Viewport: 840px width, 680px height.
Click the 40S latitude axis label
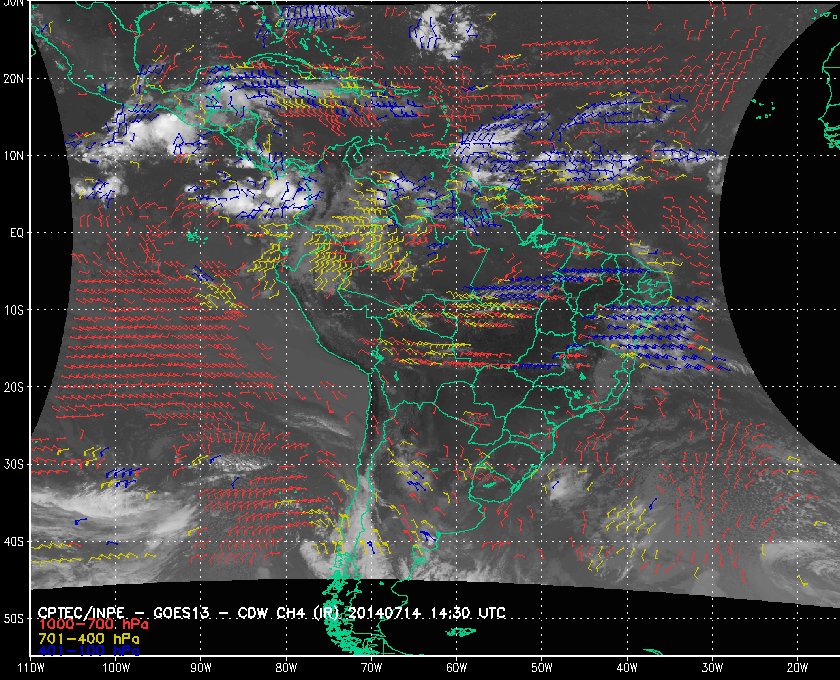[x=14, y=542]
